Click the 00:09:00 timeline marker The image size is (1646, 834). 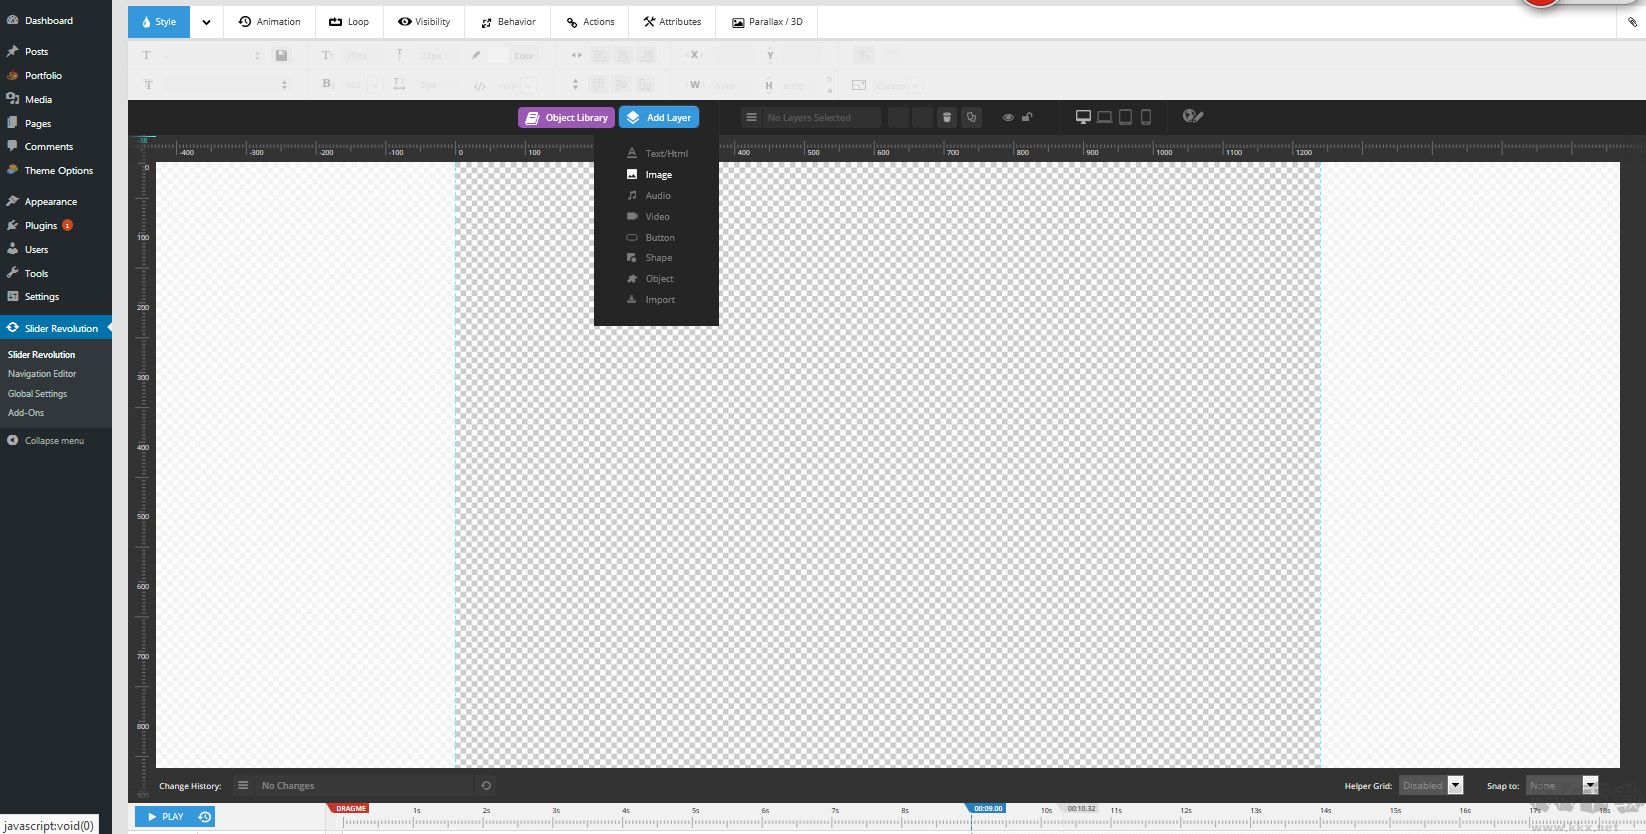[987, 808]
